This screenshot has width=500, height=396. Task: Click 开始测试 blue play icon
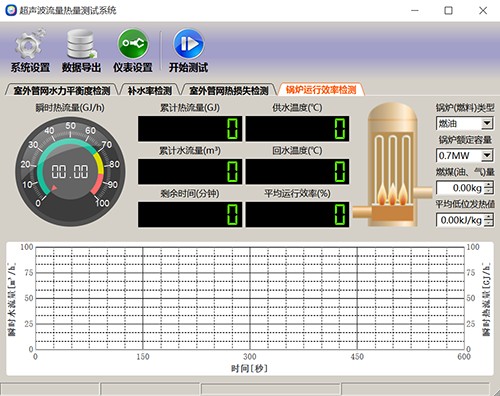pyautogui.click(x=188, y=44)
